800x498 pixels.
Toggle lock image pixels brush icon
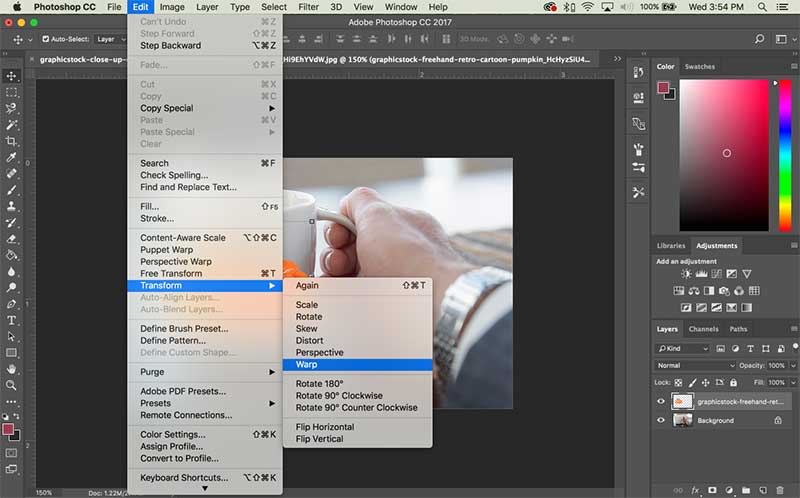692,382
